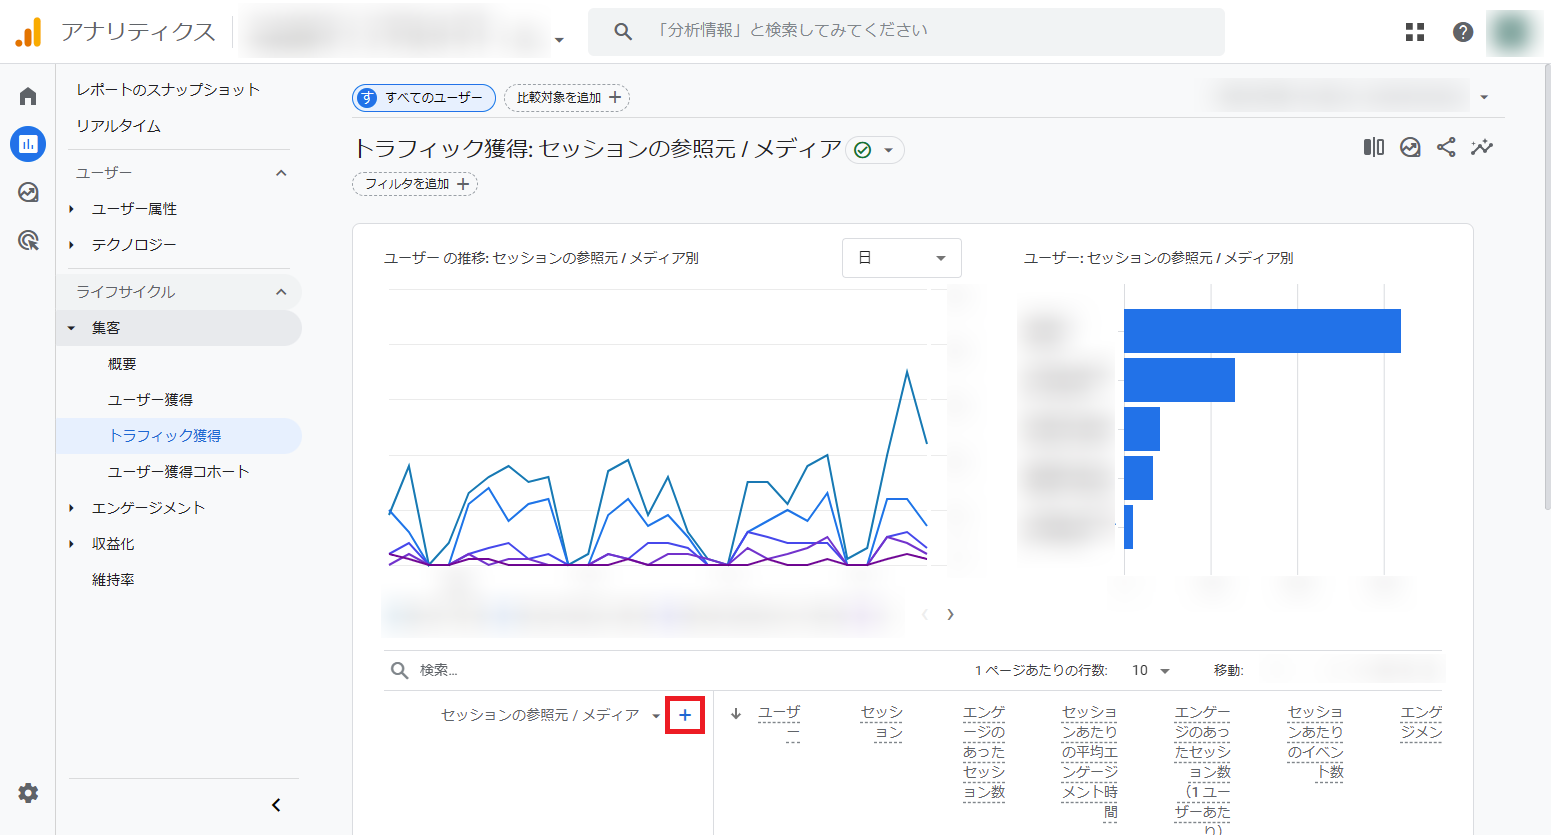Open the Advertising icon in left rail
The height and width of the screenshot is (835, 1551).
click(28, 240)
